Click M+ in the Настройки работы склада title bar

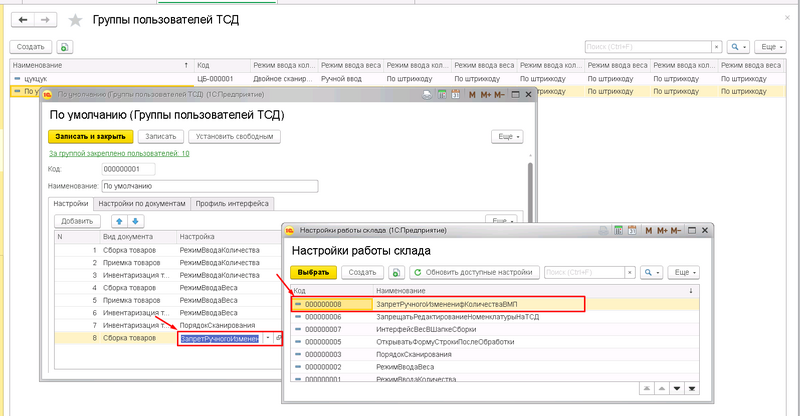[662, 231]
